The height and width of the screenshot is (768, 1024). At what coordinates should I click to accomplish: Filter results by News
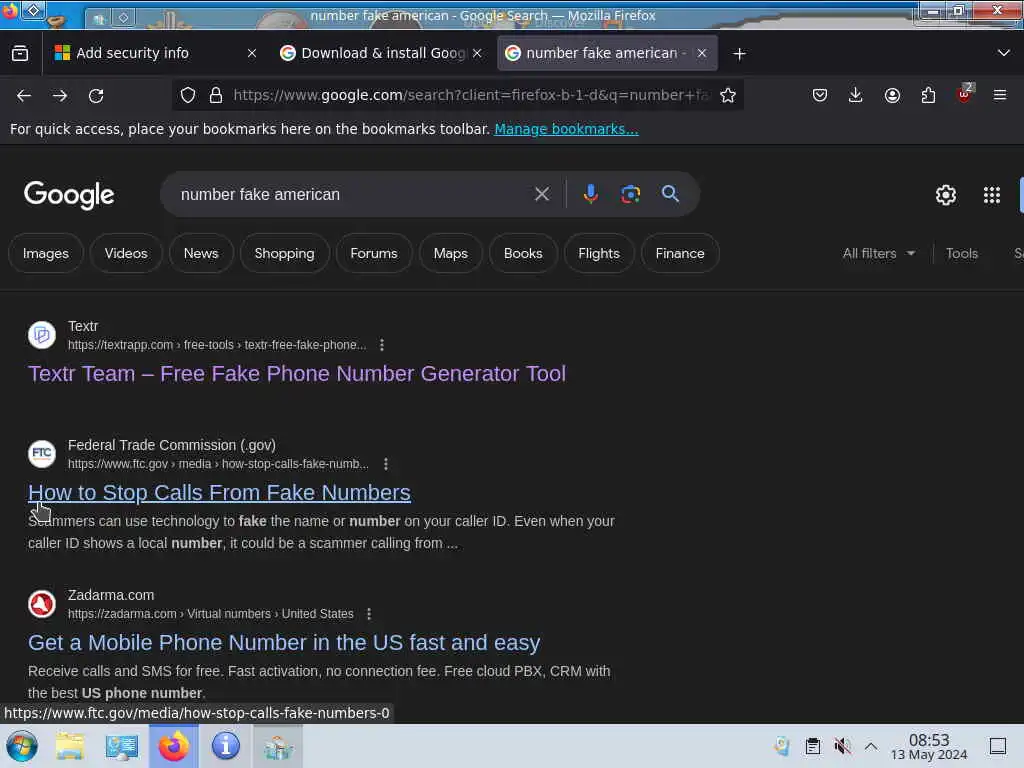tap(201, 253)
